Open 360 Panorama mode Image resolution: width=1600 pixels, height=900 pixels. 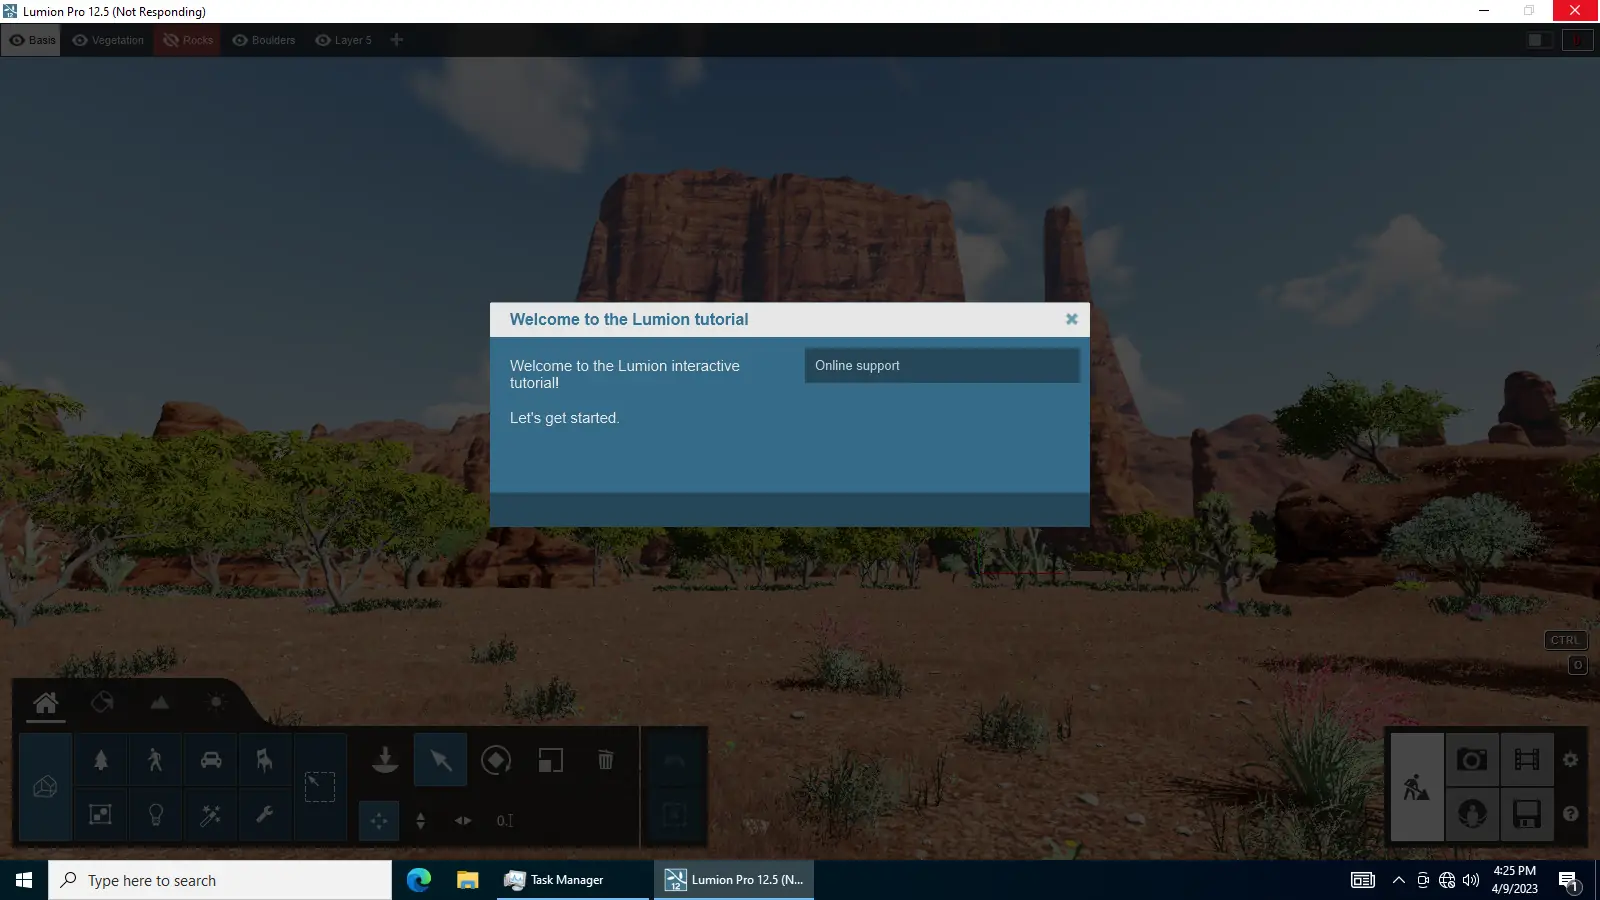coord(1472,814)
